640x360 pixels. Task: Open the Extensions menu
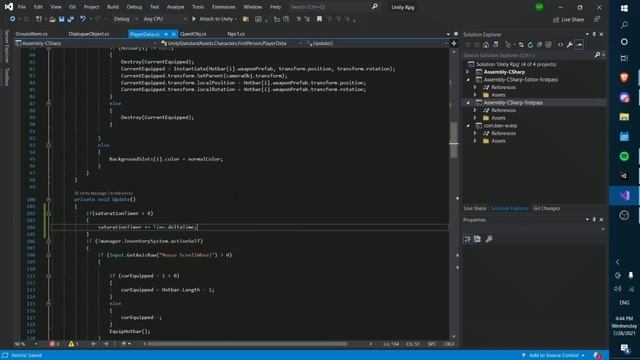(x=224, y=7)
